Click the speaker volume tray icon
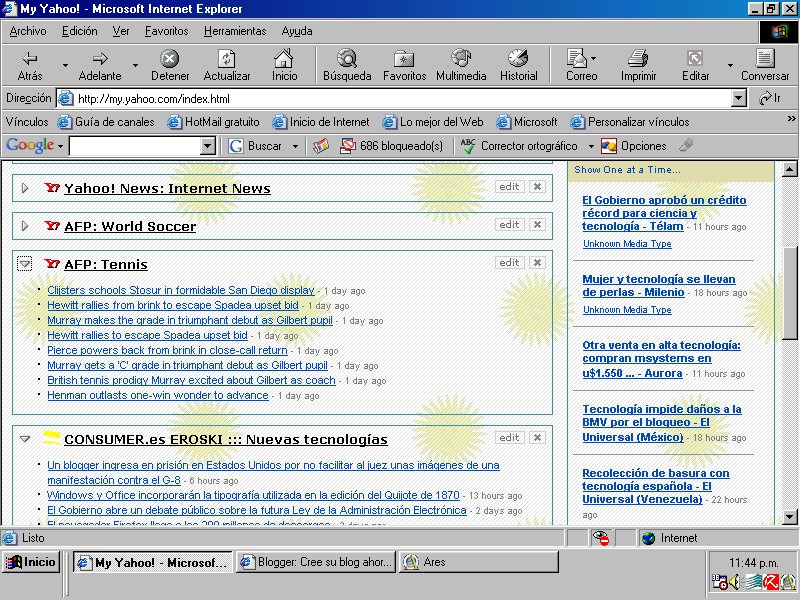The width and height of the screenshot is (800, 600). click(x=734, y=582)
